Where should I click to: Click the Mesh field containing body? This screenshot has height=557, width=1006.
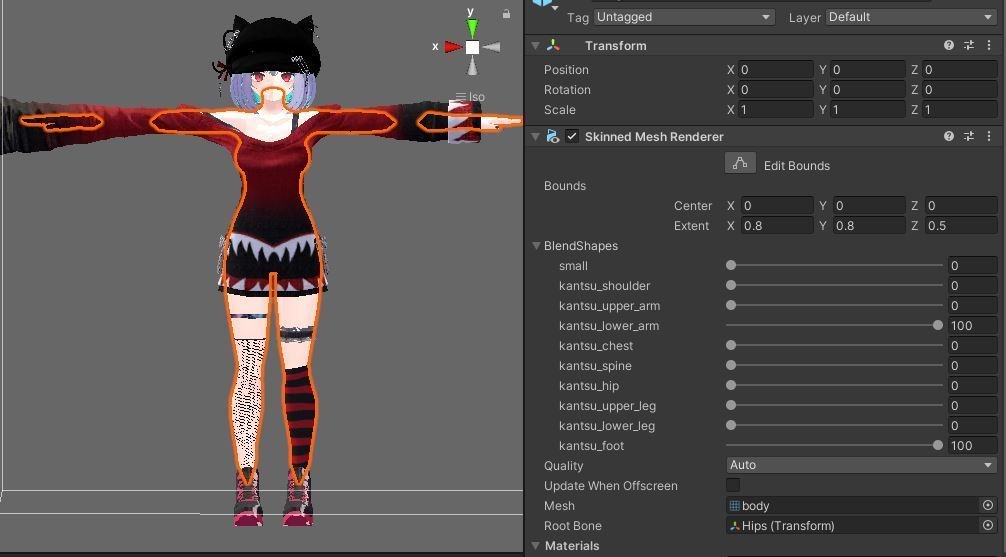tap(853, 506)
